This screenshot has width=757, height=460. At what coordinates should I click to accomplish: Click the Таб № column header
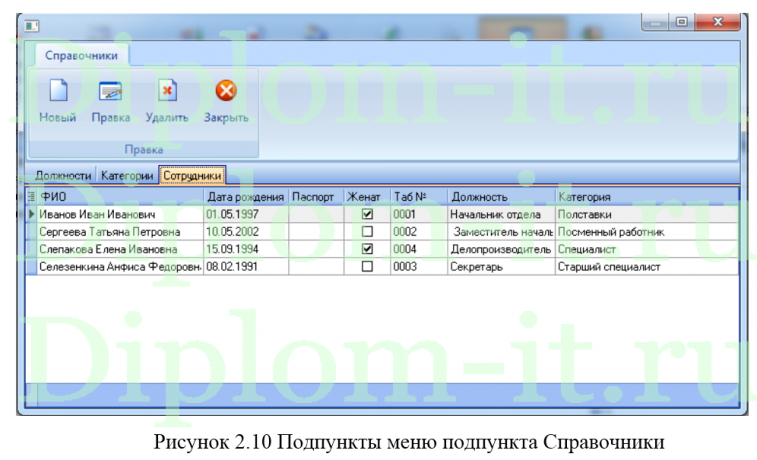coord(419,197)
